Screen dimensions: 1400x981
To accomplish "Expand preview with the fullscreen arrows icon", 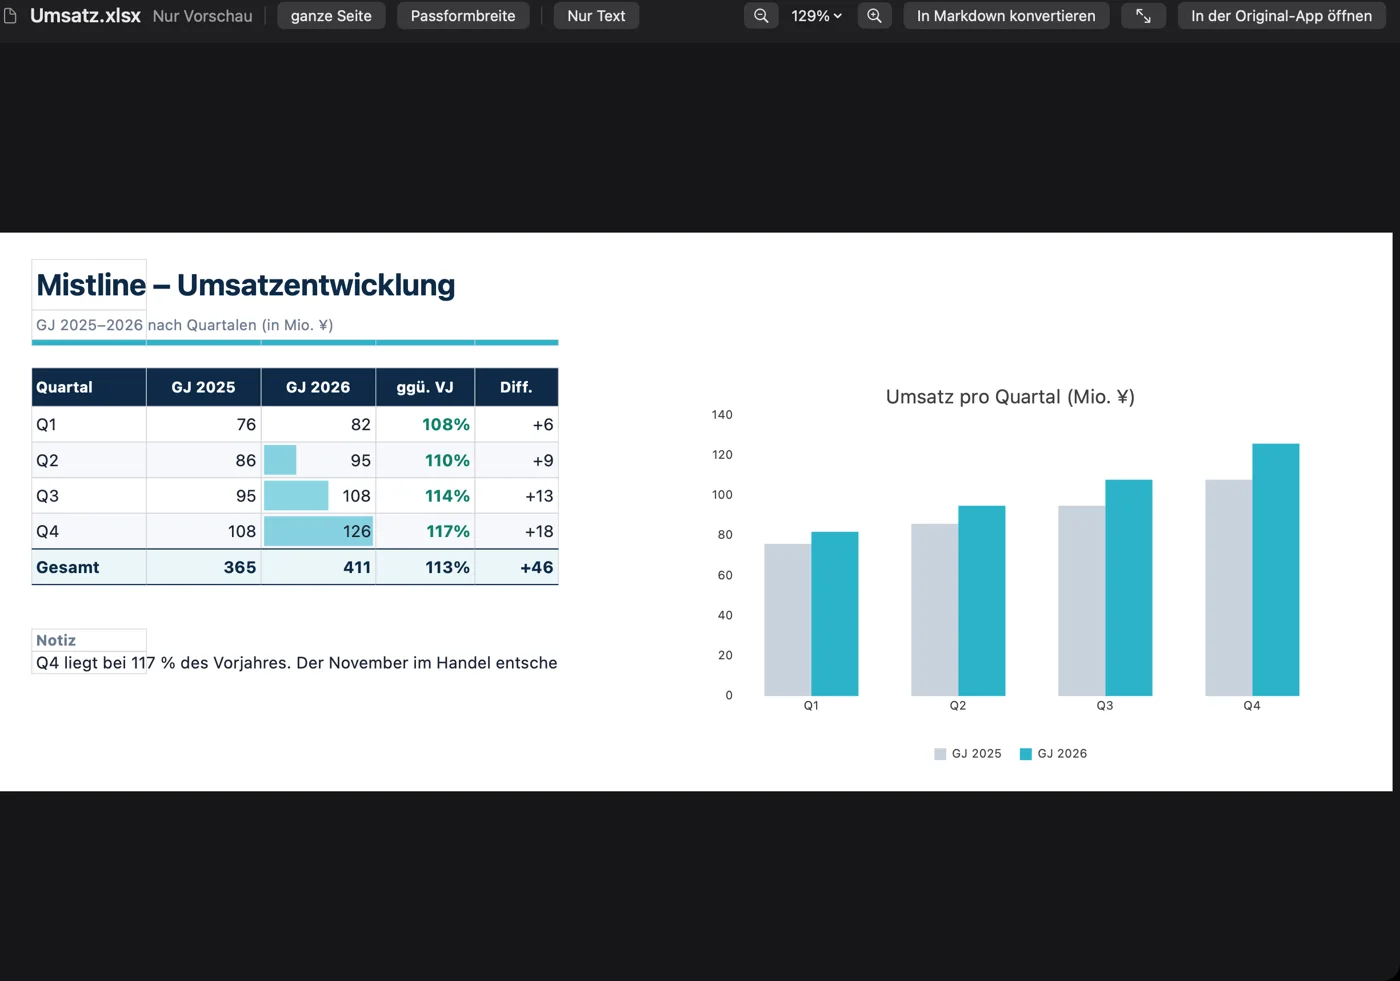I will pos(1143,16).
